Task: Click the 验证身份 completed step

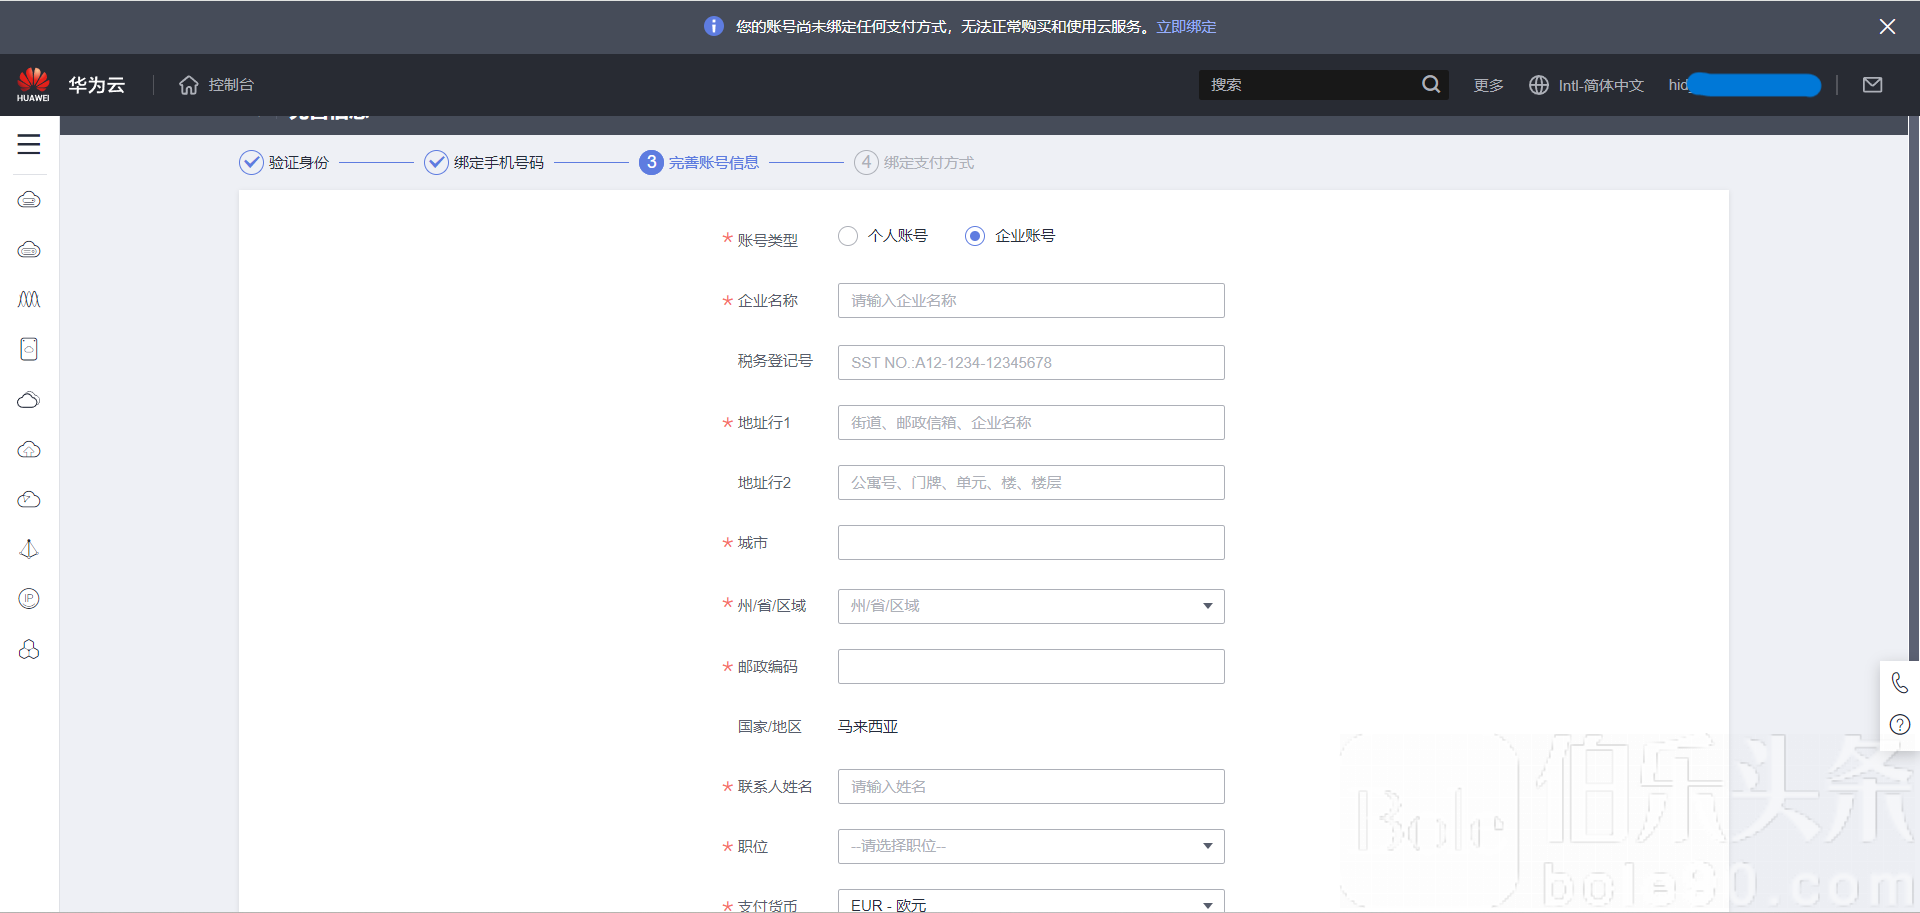Action: (x=285, y=162)
